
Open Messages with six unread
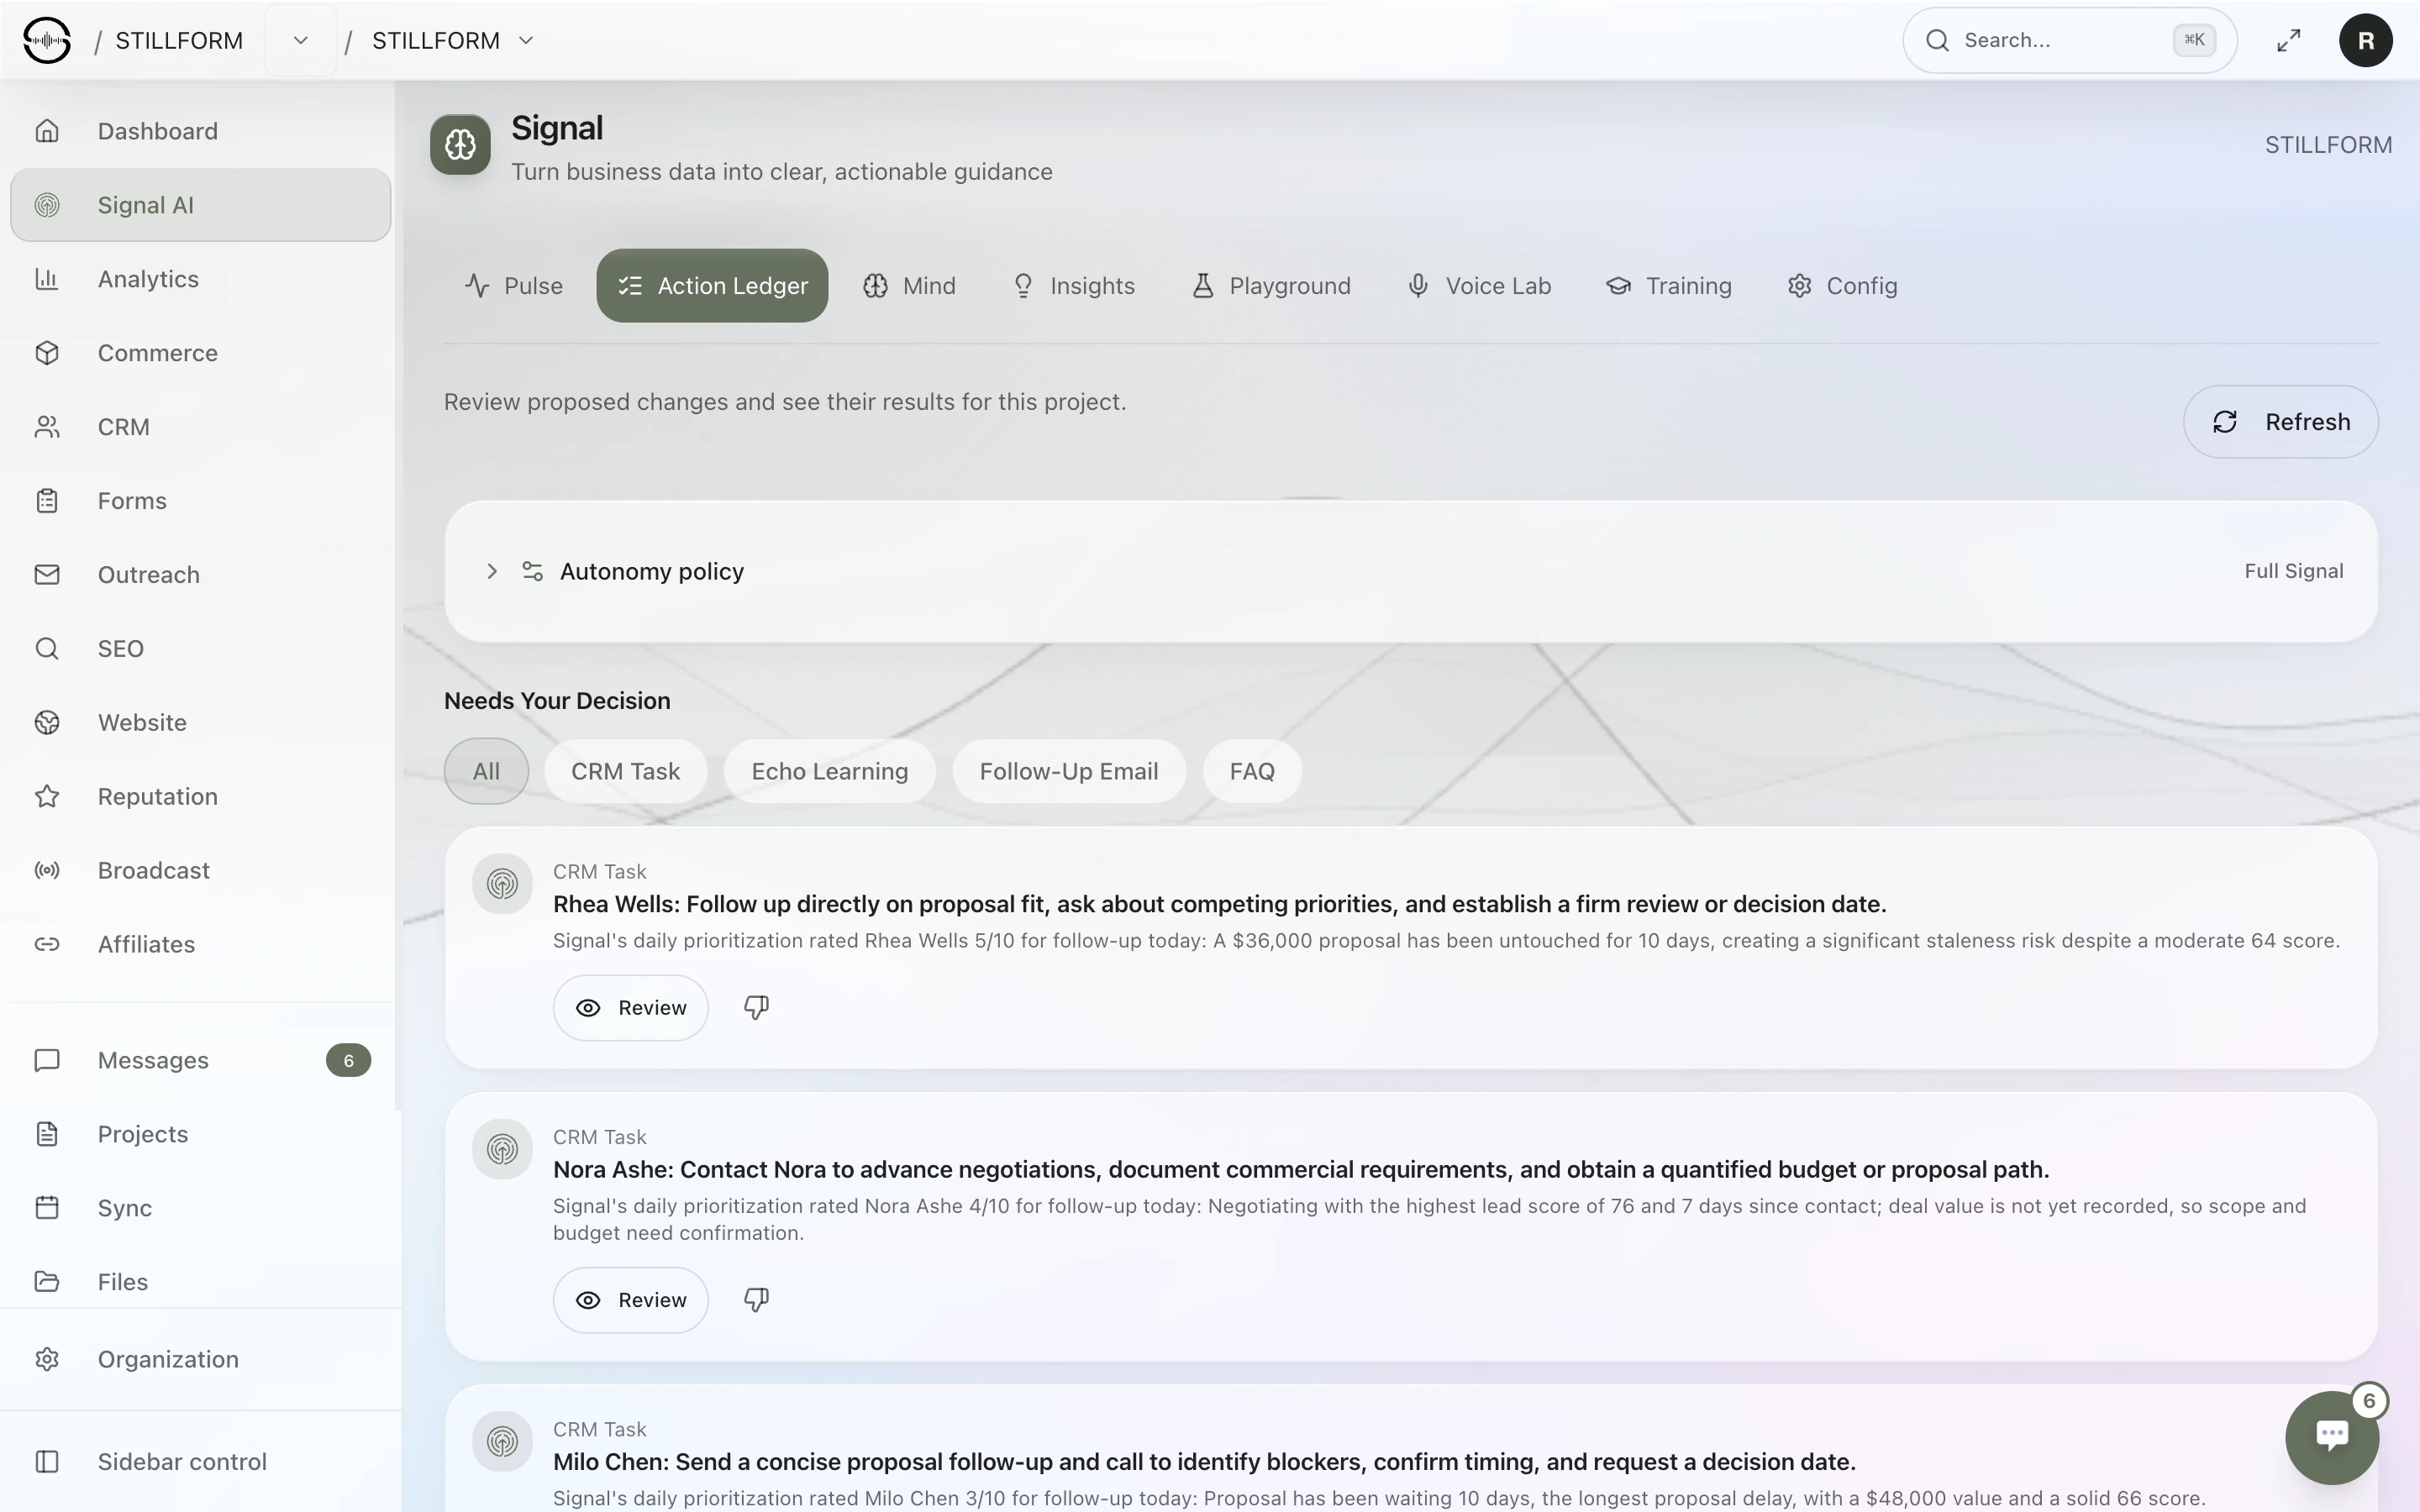[x=200, y=1060]
